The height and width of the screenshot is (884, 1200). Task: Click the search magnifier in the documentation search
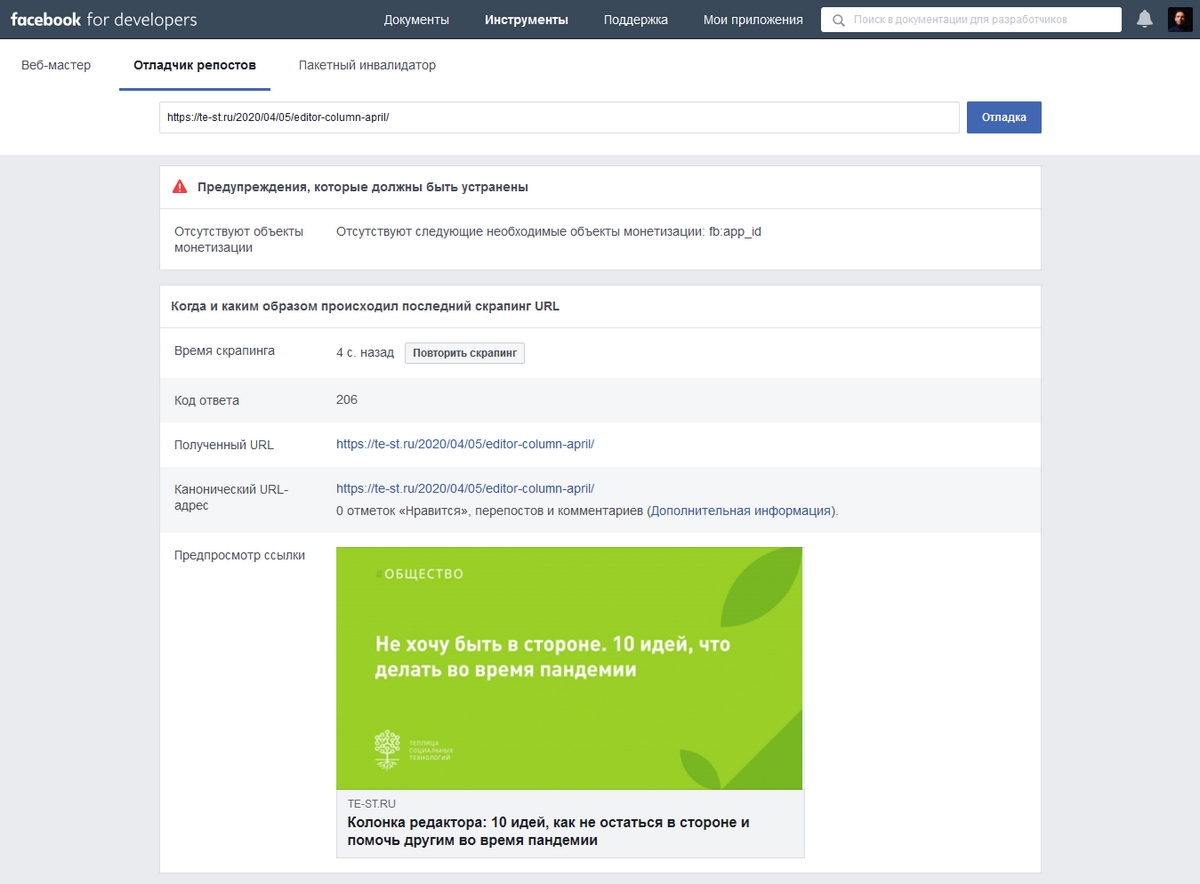(837, 18)
